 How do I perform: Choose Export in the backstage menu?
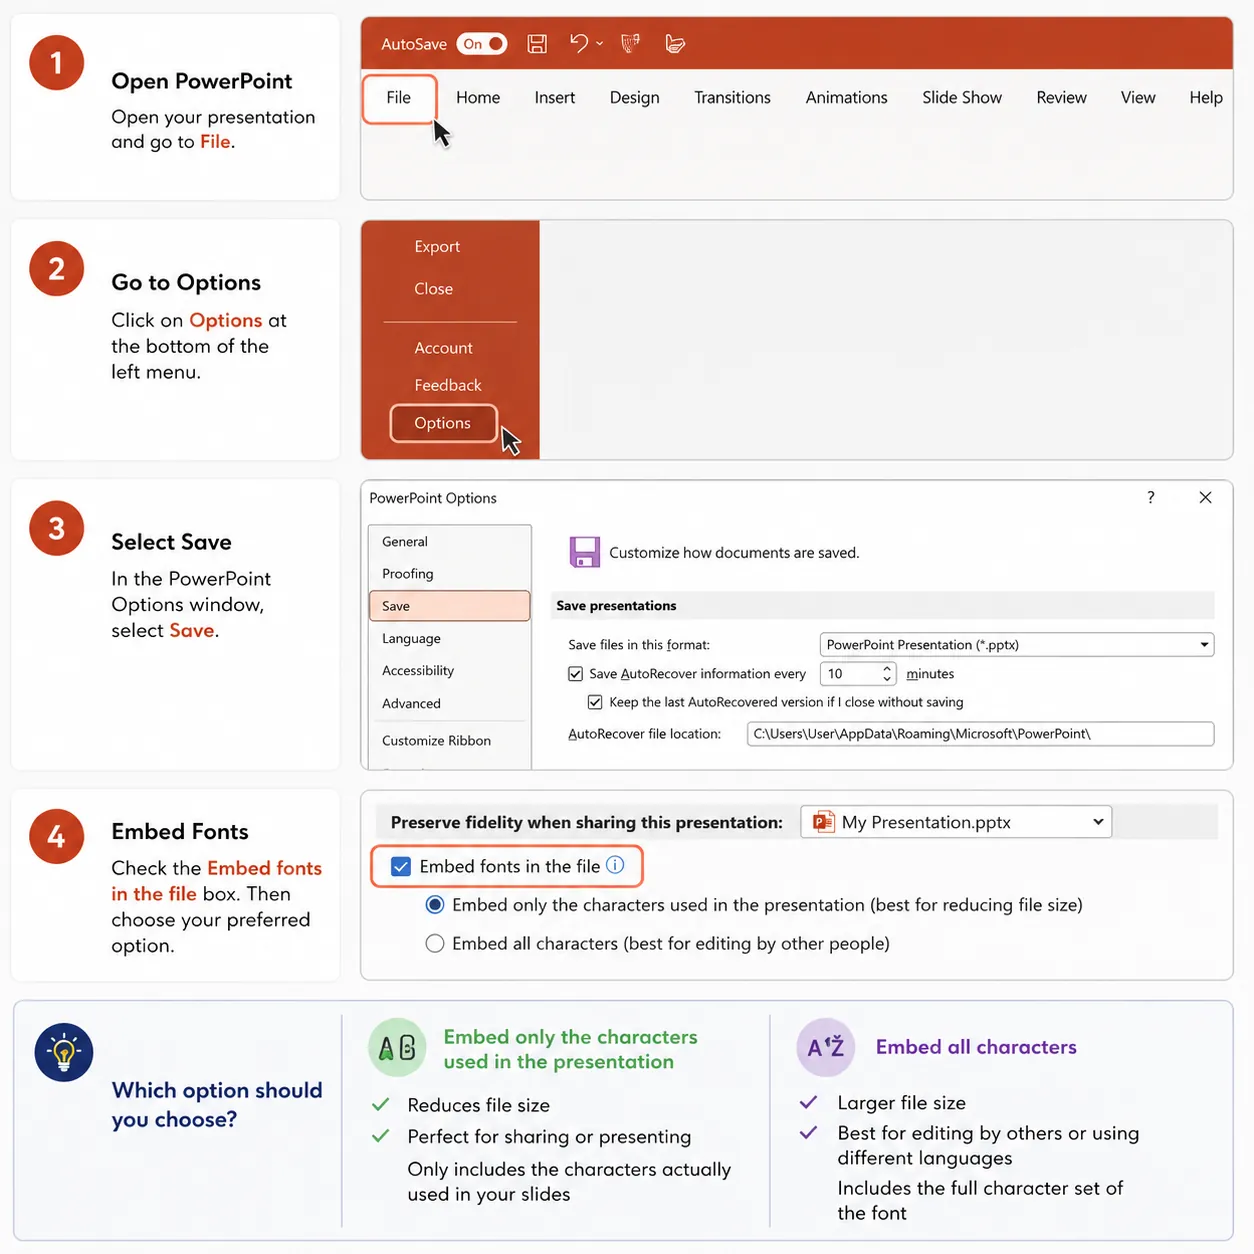437,247
